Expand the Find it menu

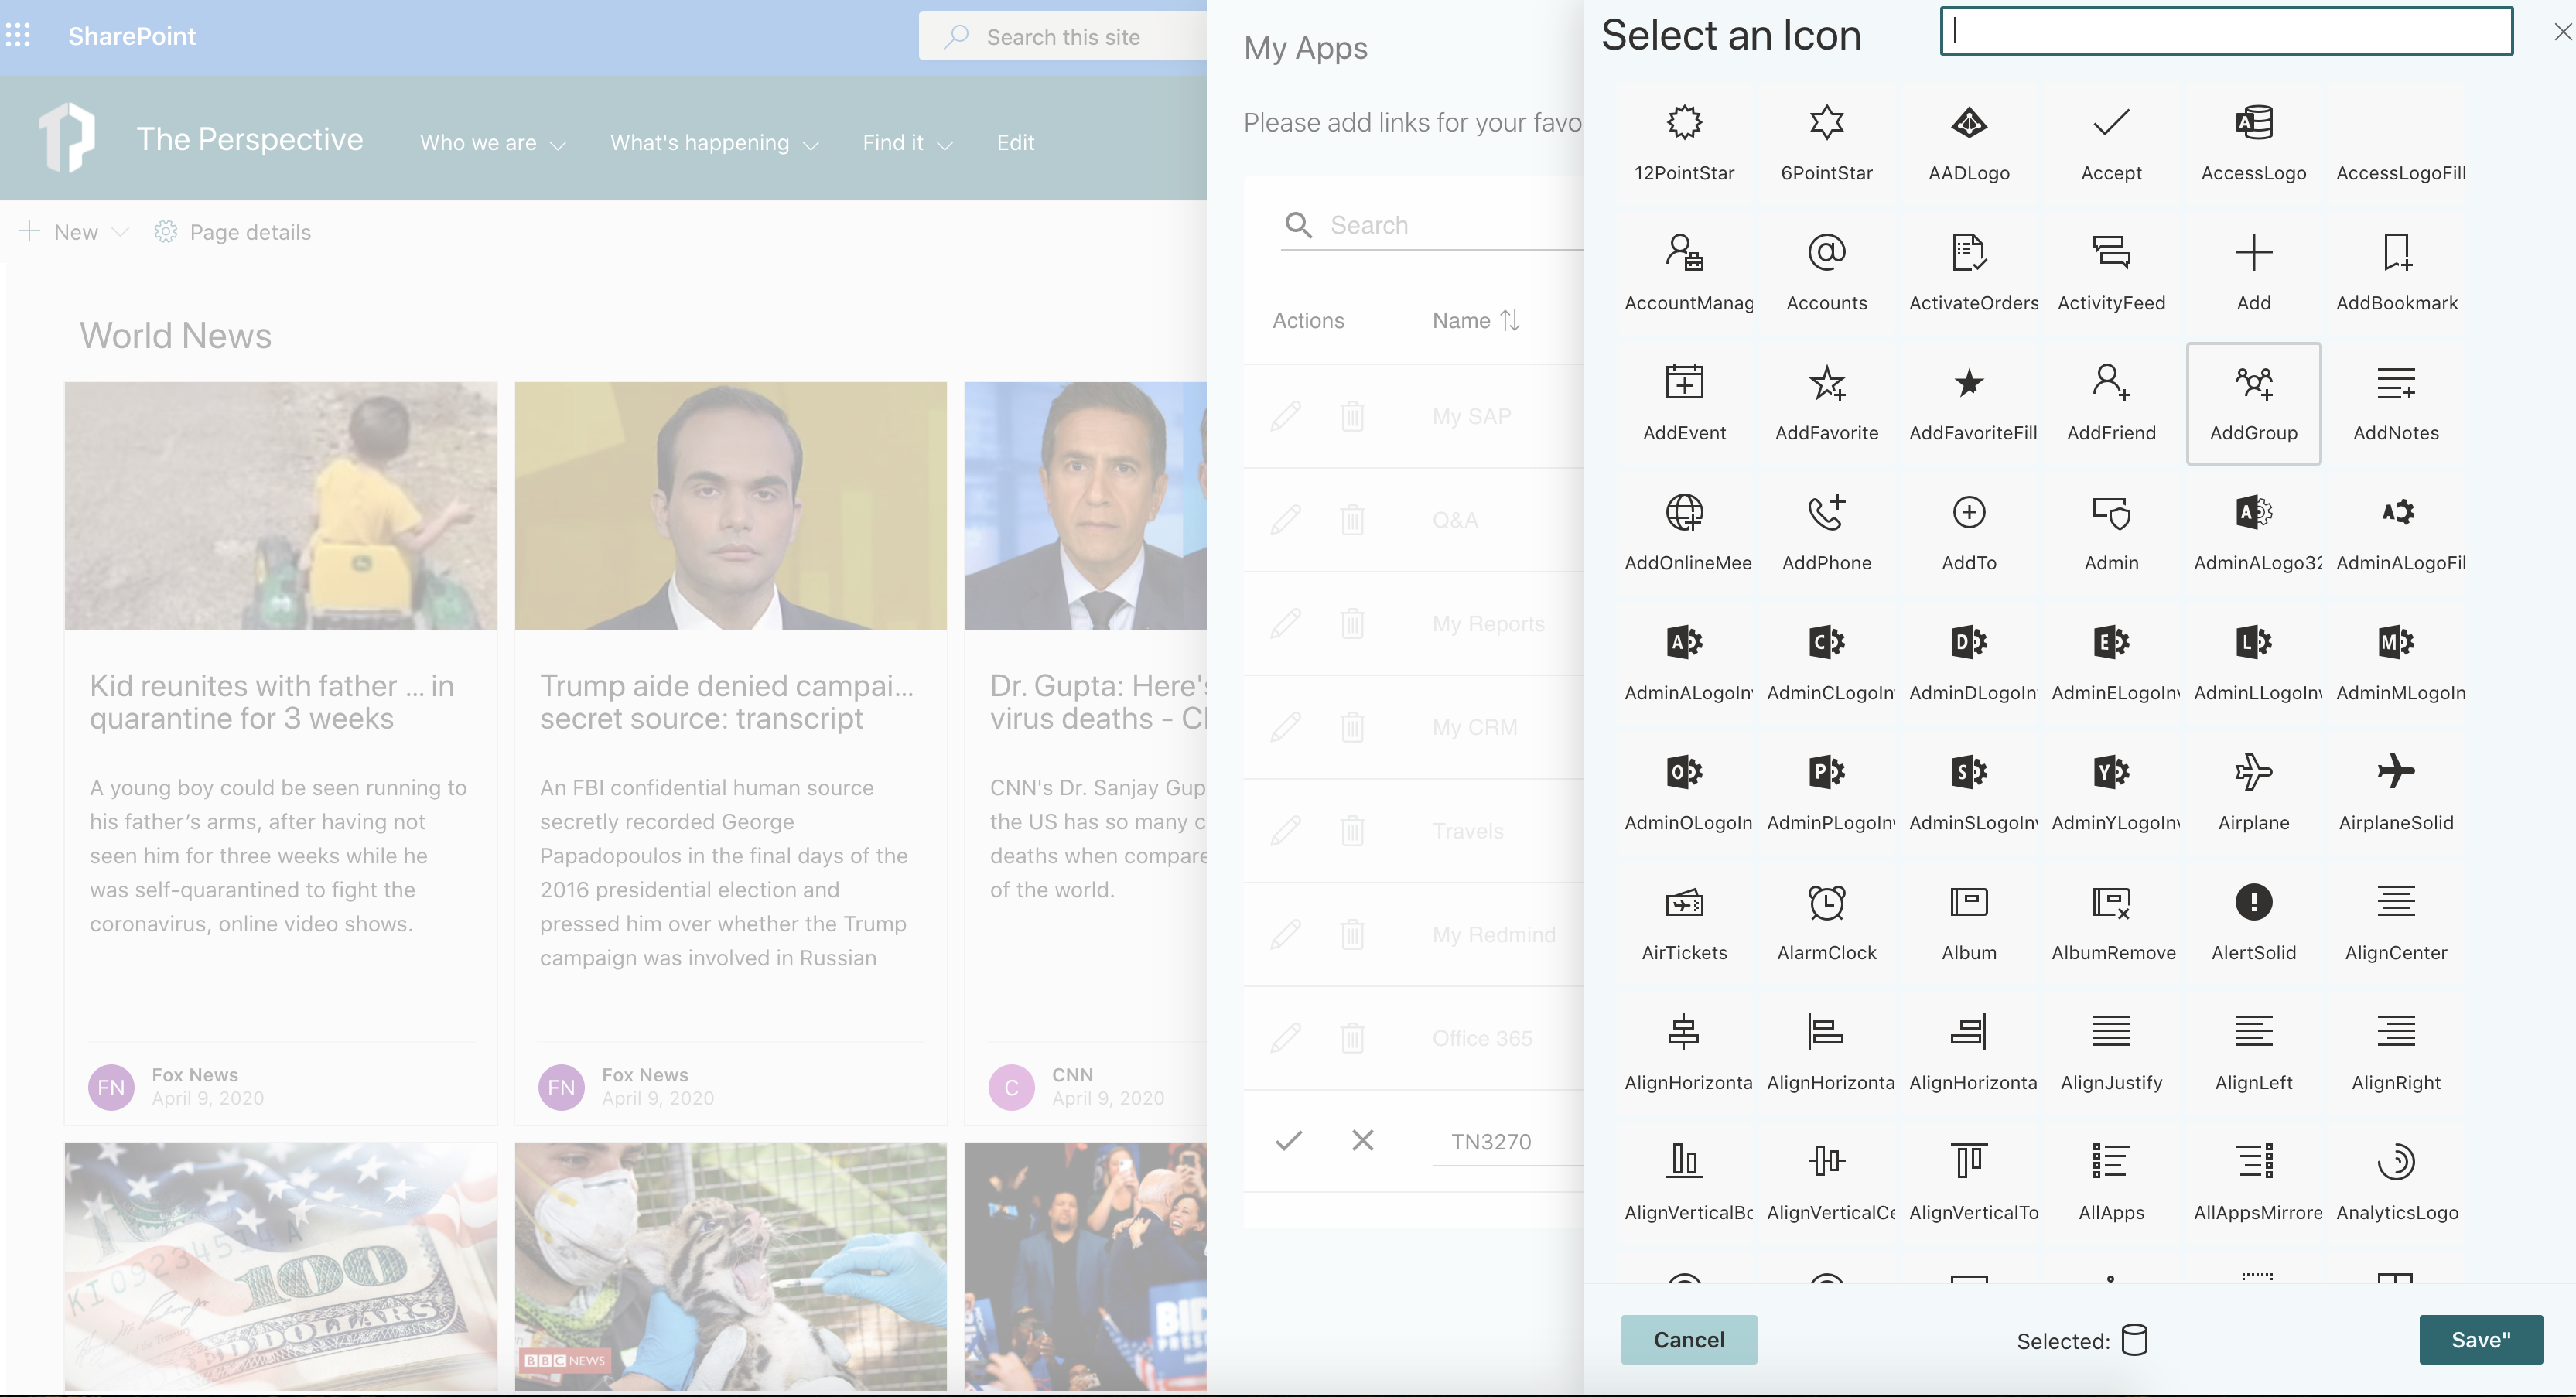[x=907, y=143]
